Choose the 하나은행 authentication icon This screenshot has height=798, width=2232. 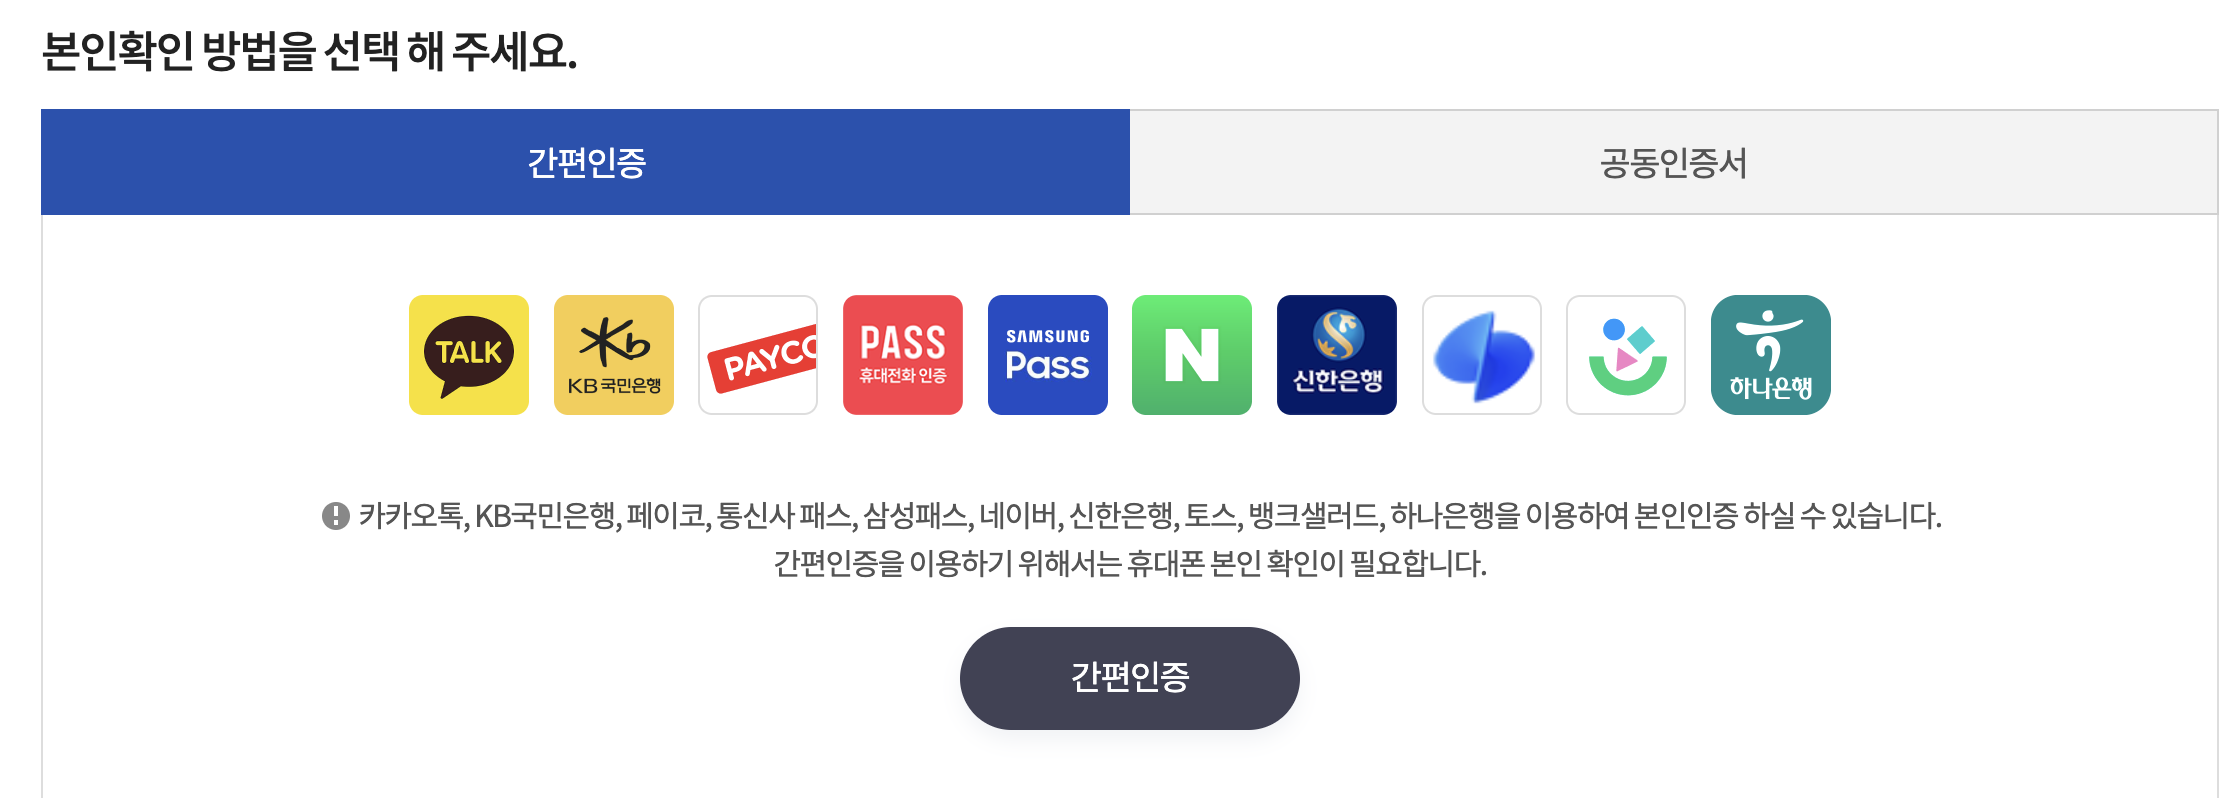coord(1771,355)
